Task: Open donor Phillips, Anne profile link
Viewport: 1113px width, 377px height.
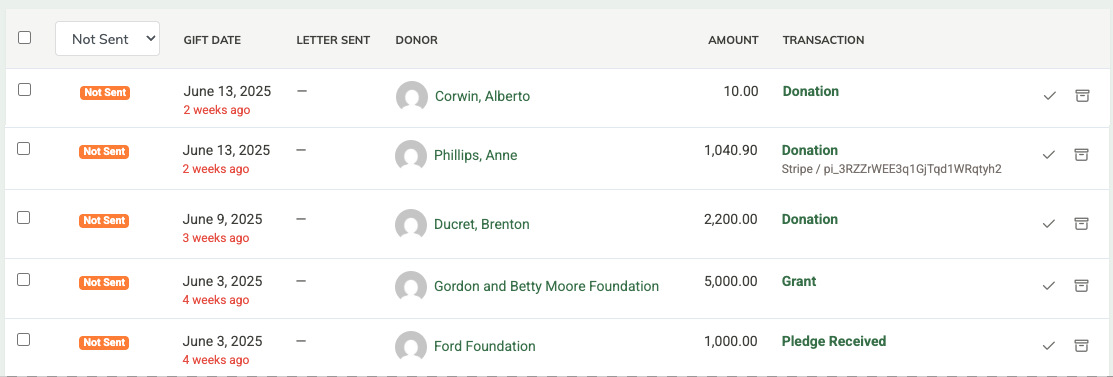Action: (x=476, y=155)
